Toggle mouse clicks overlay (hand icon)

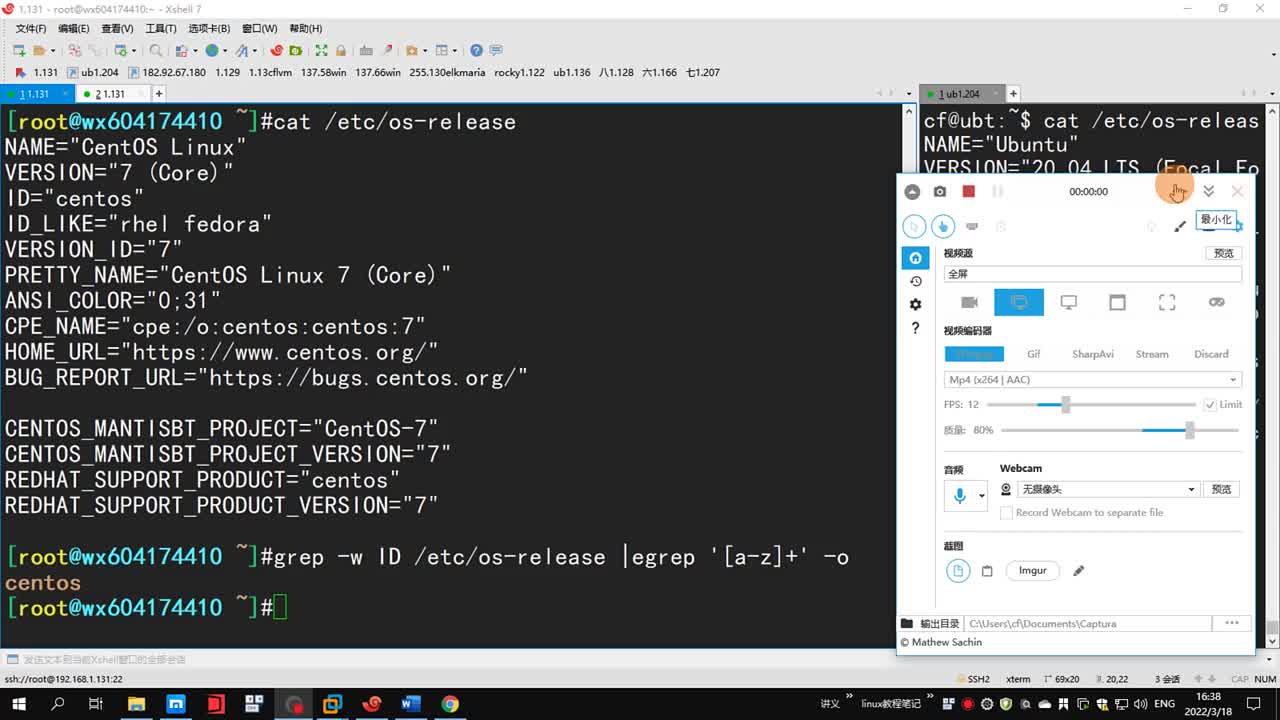point(943,226)
